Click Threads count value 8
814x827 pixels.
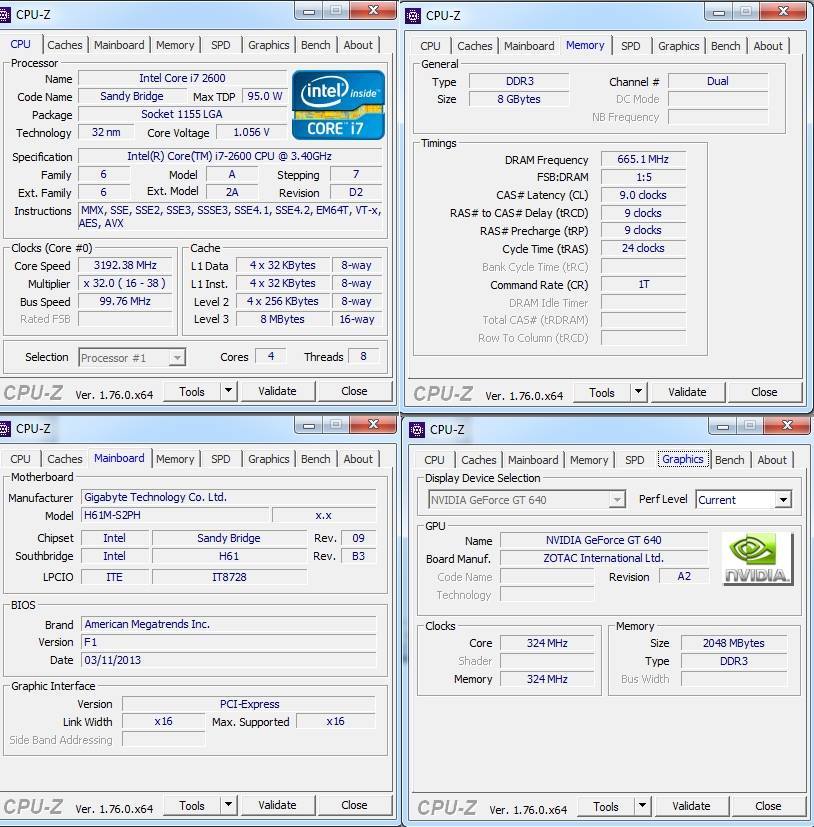[x=363, y=357]
